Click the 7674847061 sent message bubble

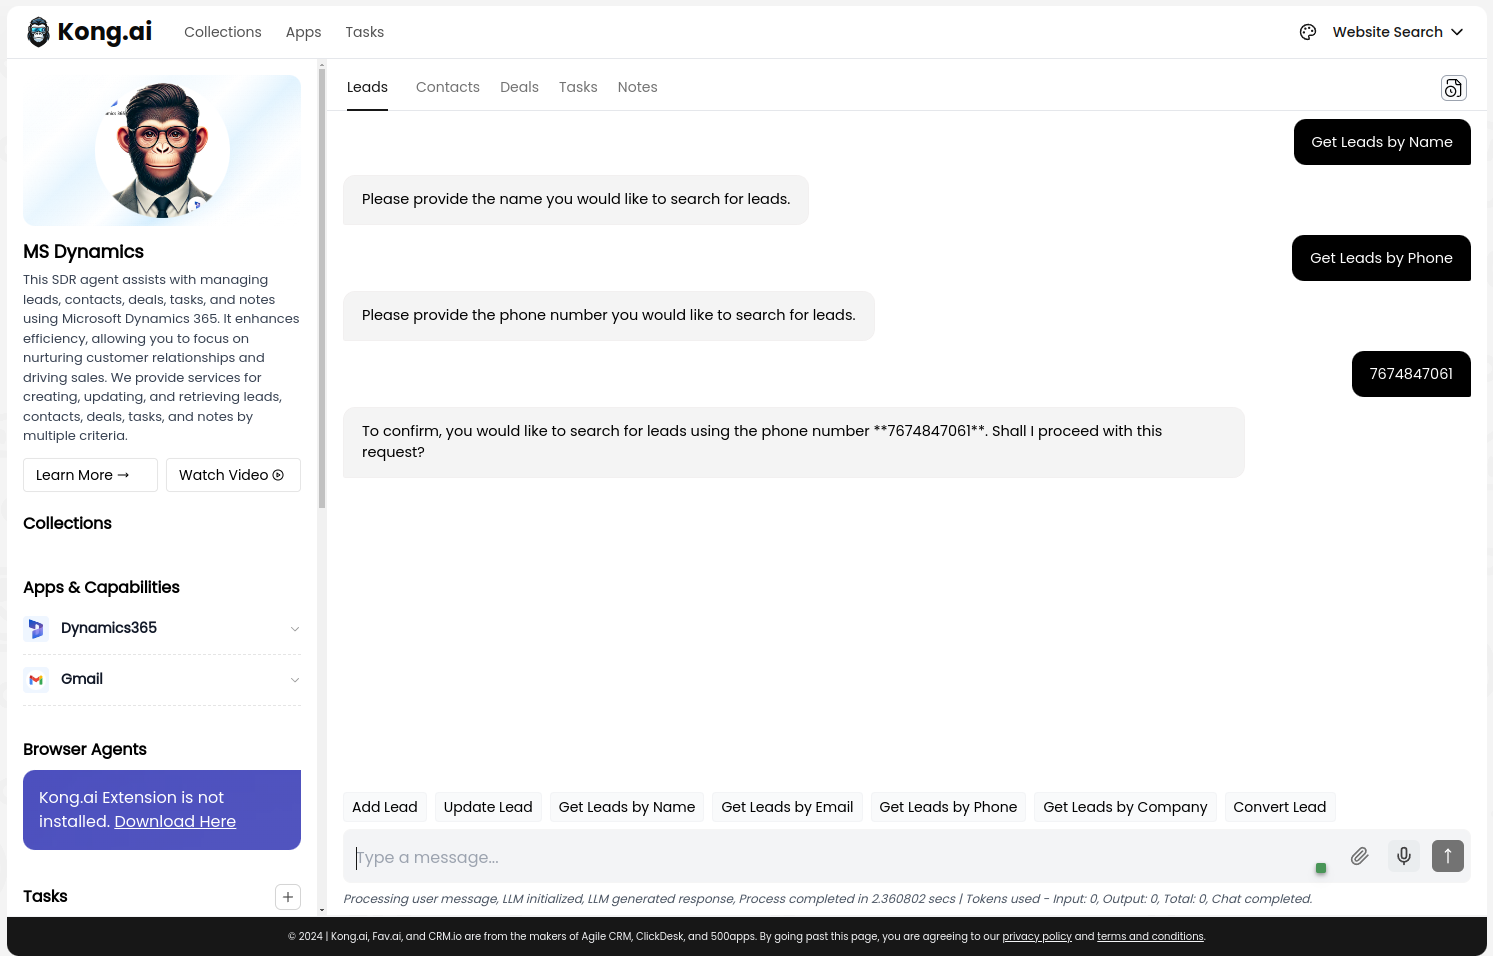click(1411, 374)
